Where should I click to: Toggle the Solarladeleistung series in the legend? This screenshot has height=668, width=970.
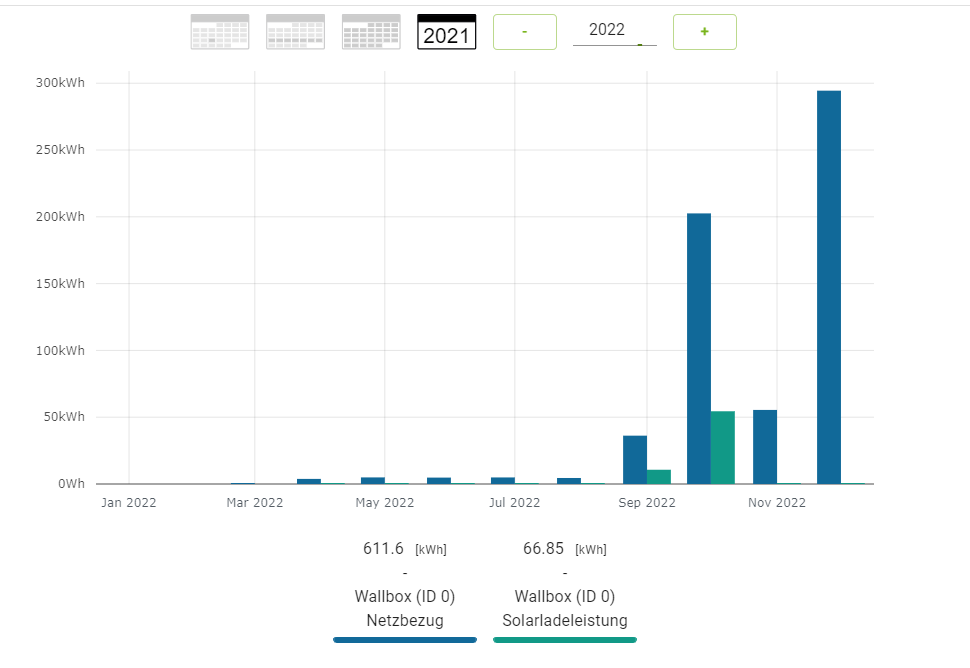(x=564, y=609)
